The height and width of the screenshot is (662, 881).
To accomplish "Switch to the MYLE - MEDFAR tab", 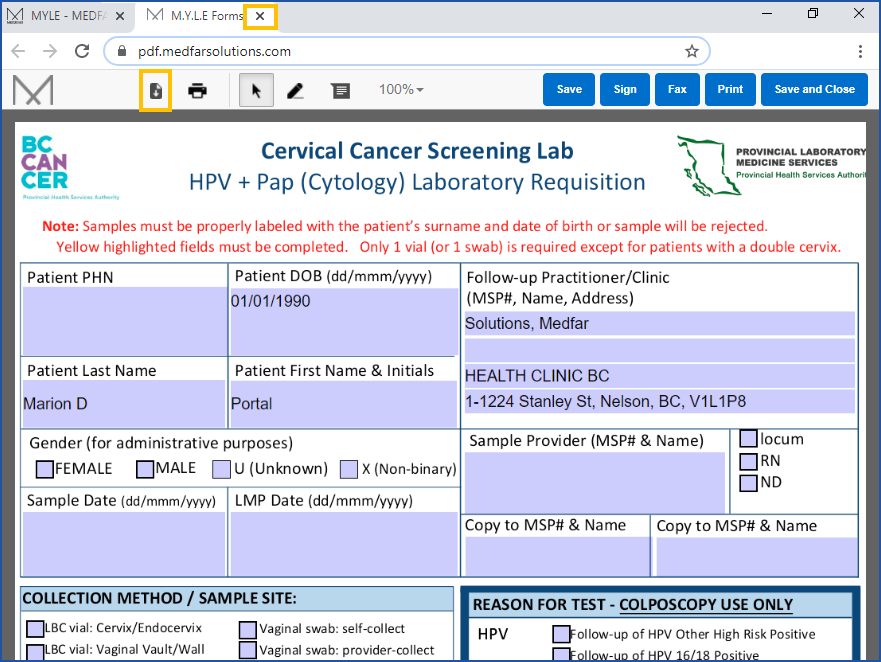I will [70, 16].
